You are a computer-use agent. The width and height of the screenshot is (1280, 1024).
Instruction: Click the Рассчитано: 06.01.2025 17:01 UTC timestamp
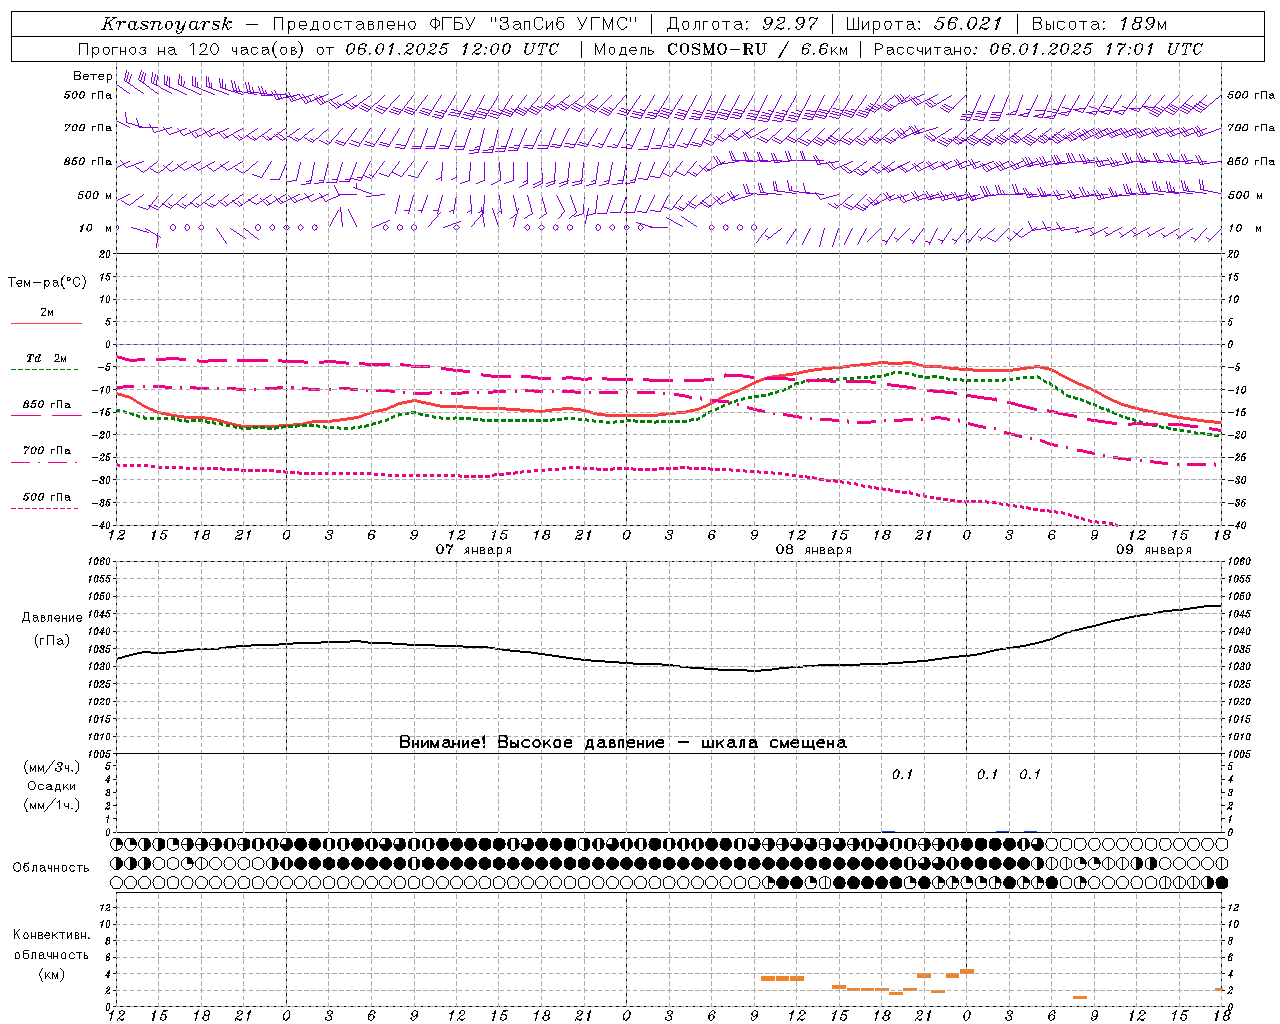point(1038,49)
